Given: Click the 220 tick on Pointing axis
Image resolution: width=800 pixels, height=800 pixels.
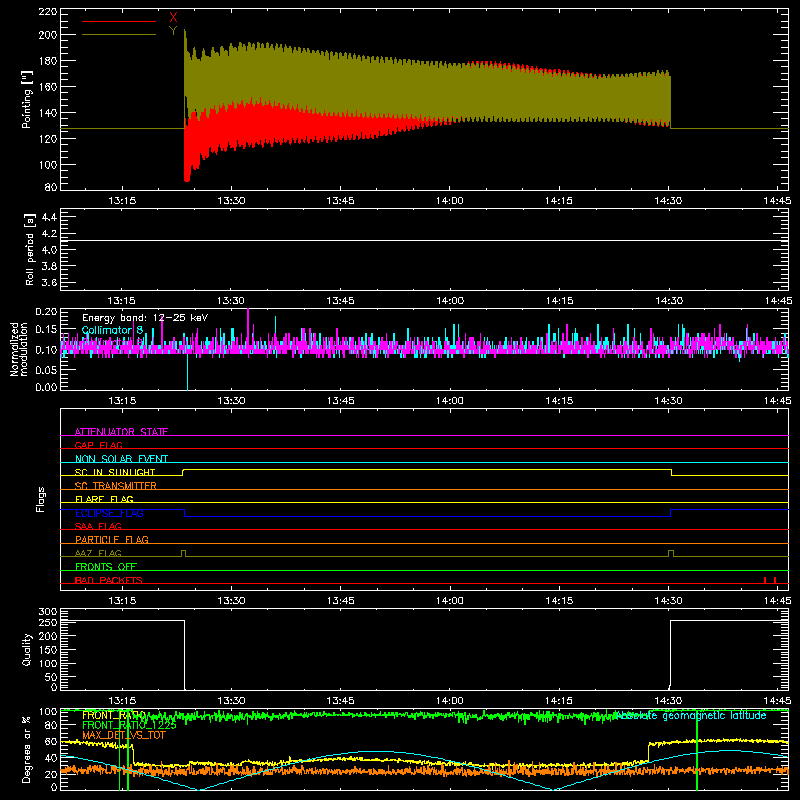Looking at the screenshot, I should (x=47, y=11).
